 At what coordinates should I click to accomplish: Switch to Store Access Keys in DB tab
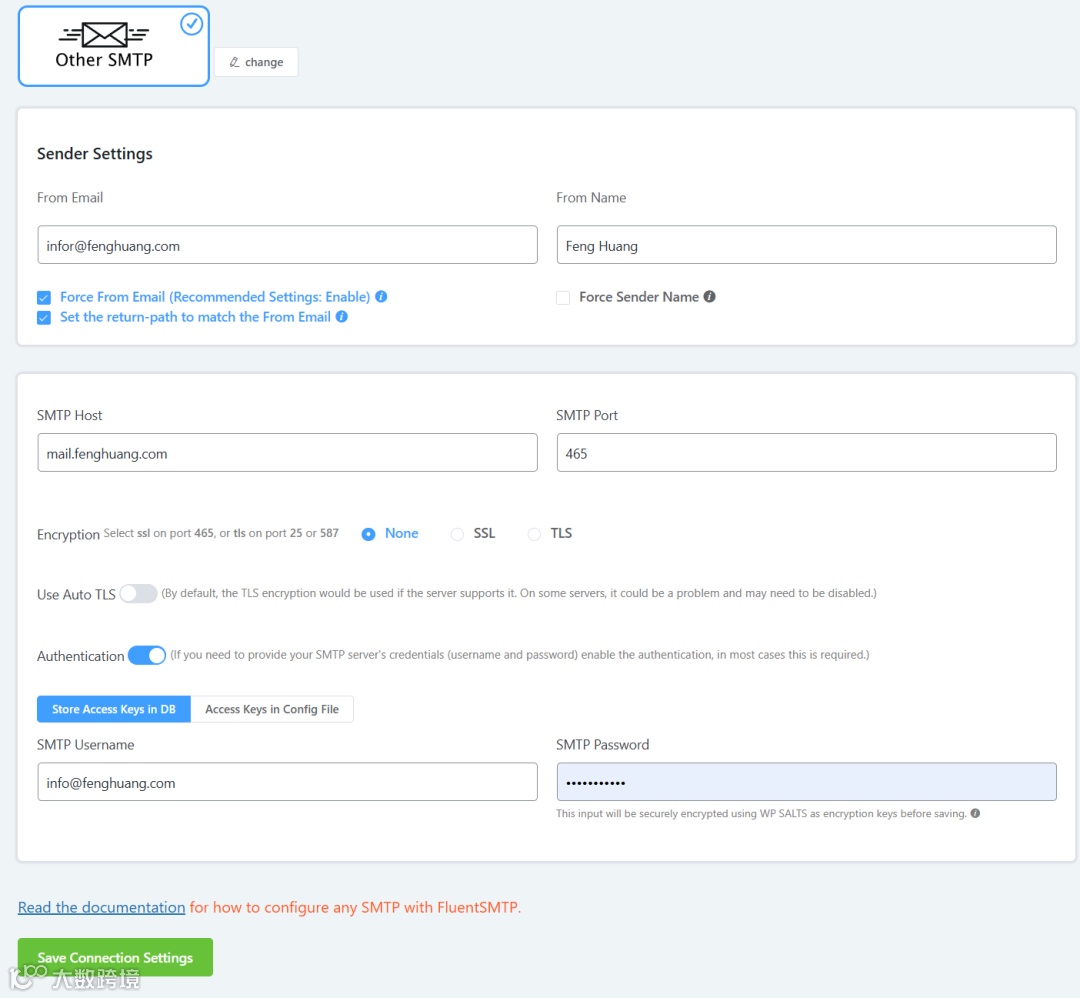[114, 709]
